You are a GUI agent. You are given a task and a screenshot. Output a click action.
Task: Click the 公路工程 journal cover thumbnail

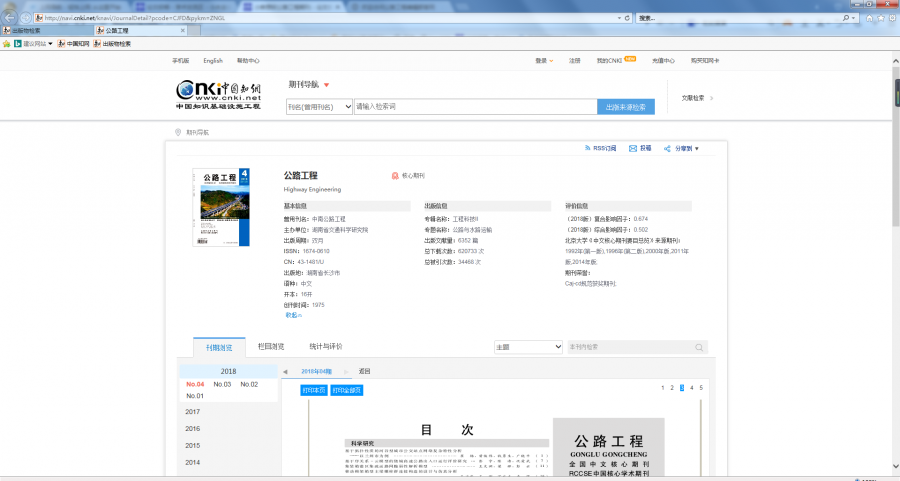(220, 206)
